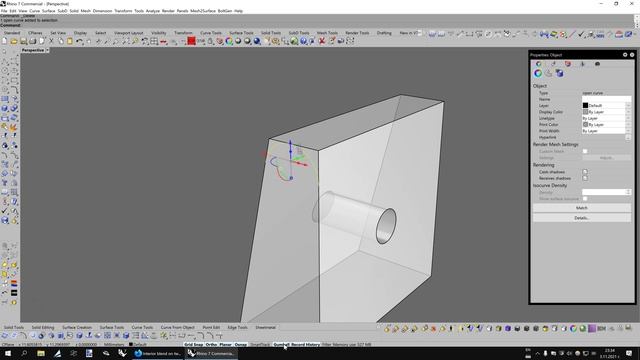Screen dimensions: 640x360
Task: Click the Print icon in the toolbar
Action: pyautogui.click(x=33, y=41)
